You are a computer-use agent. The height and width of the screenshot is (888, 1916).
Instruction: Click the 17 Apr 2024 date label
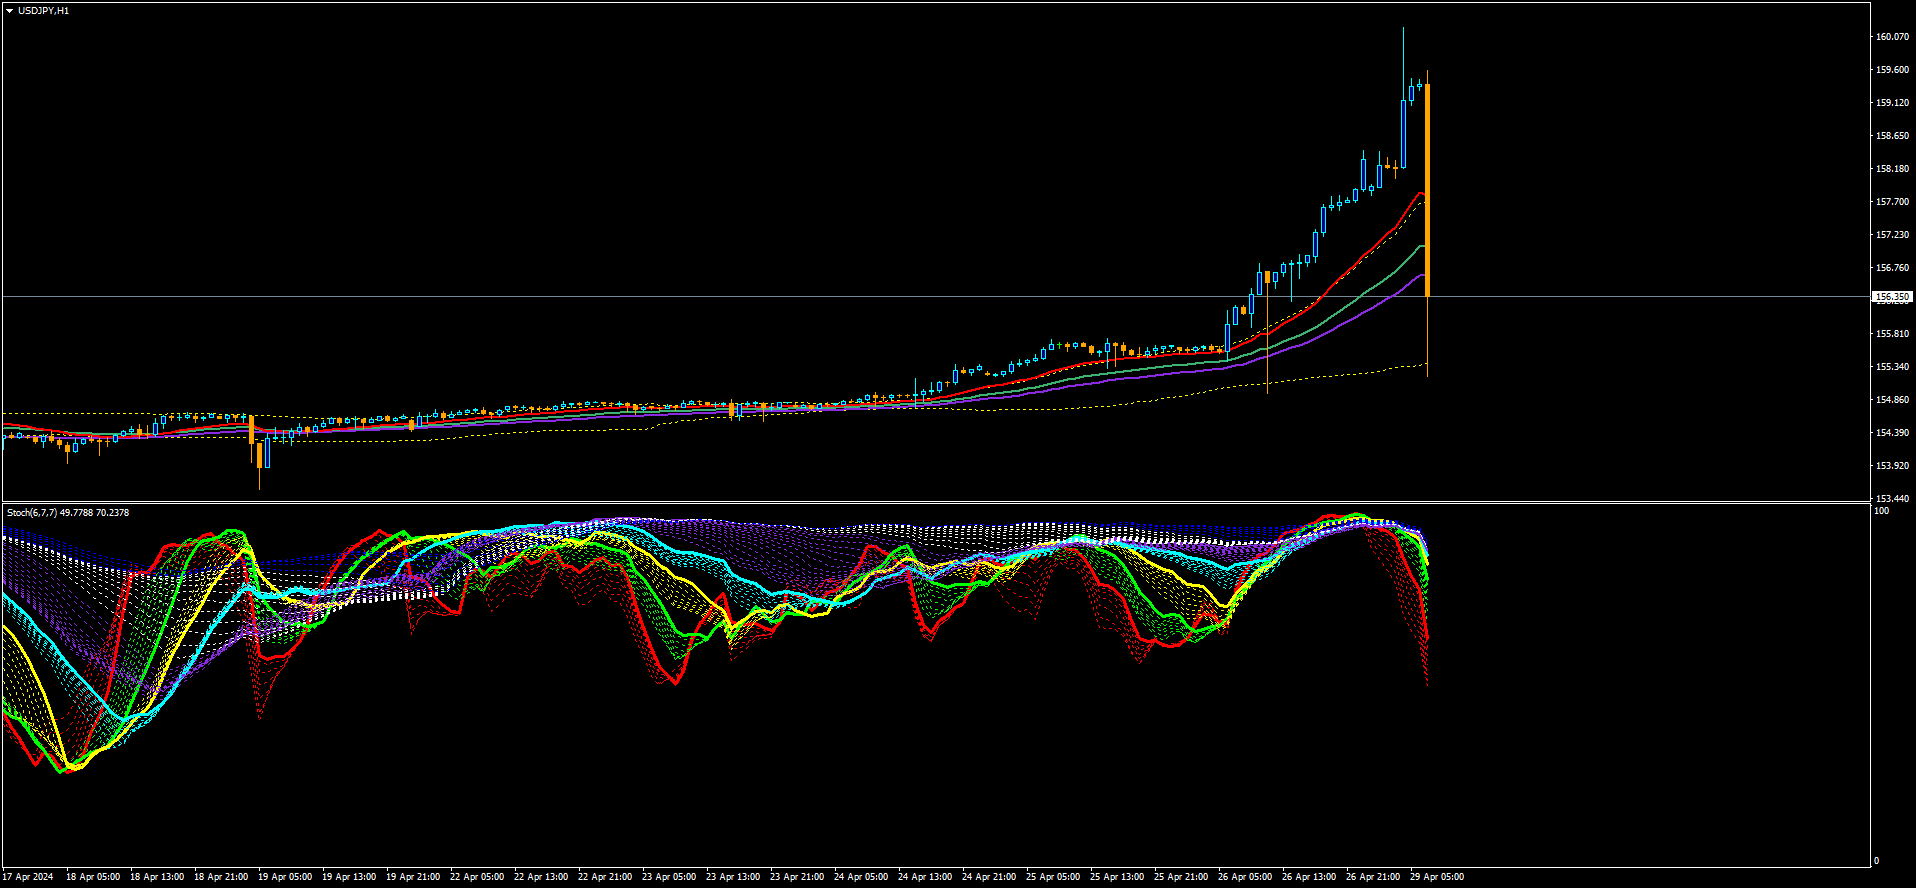coord(28,877)
